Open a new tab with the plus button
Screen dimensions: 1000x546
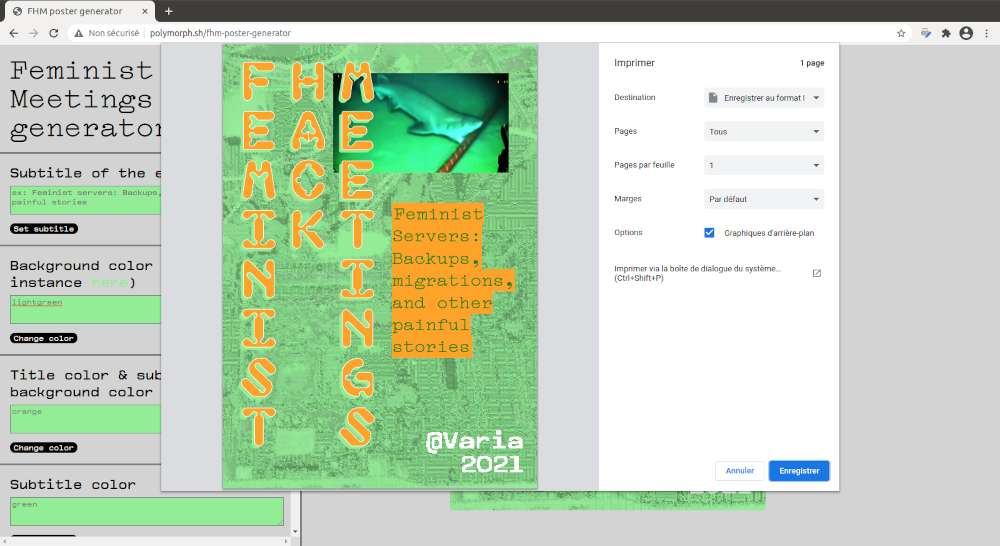click(x=169, y=11)
